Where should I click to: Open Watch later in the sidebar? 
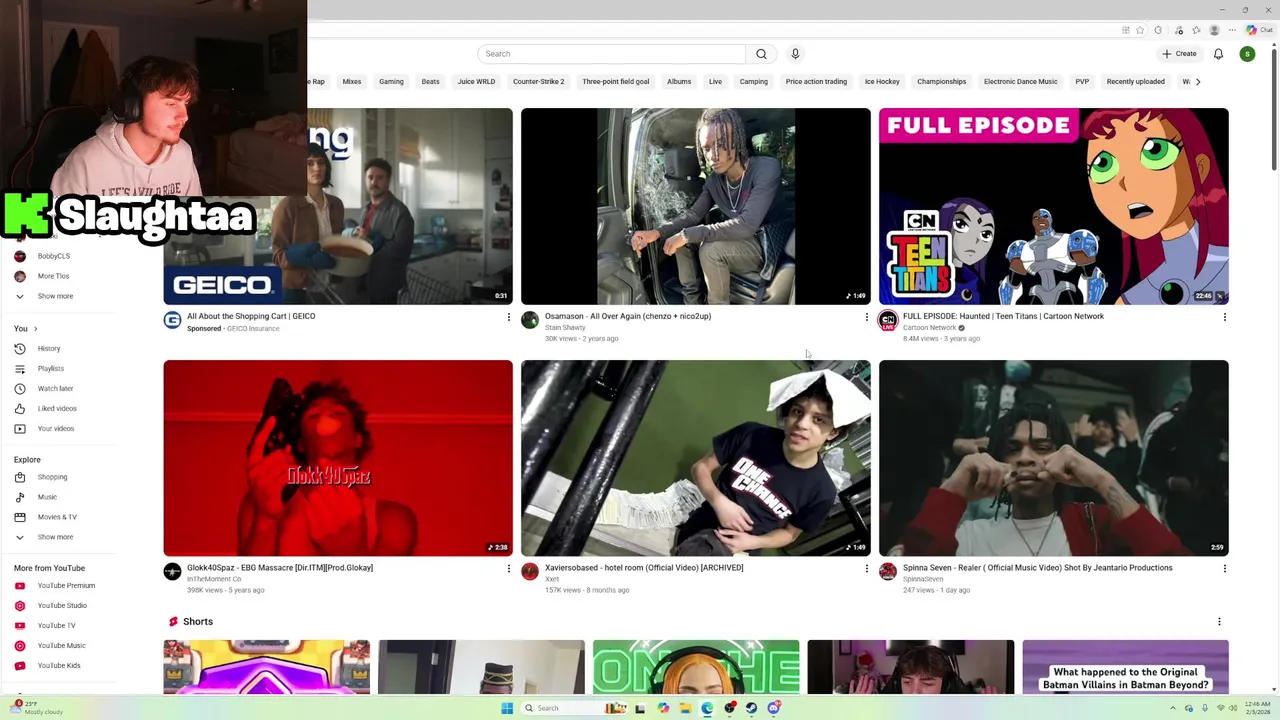pyautogui.click(x=55, y=389)
